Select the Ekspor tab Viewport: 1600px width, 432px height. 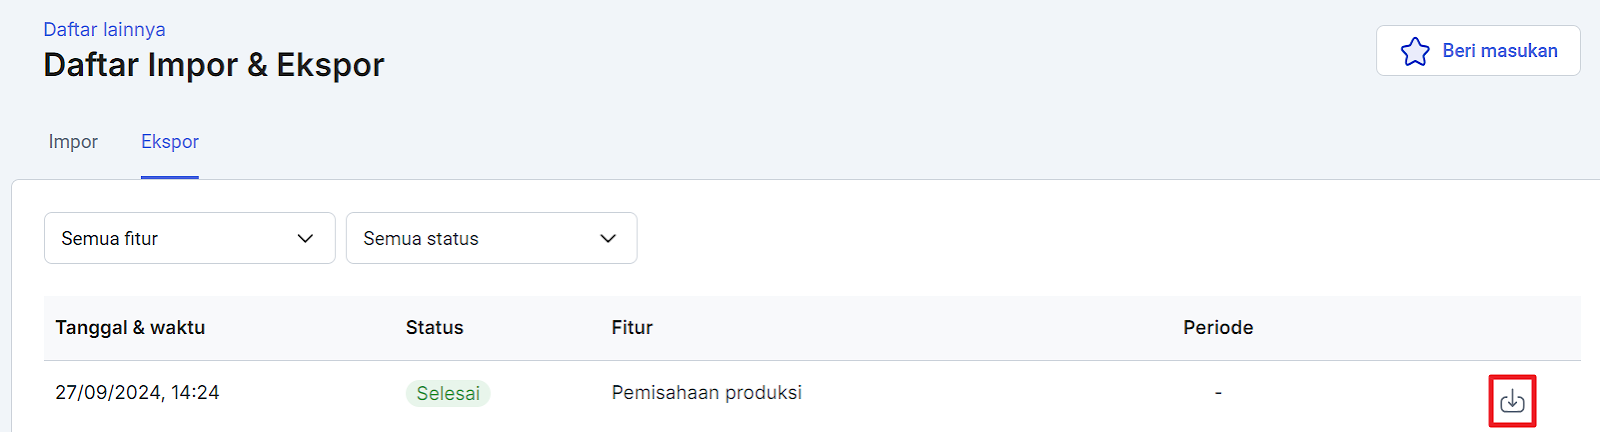click(x=170, y=142)
